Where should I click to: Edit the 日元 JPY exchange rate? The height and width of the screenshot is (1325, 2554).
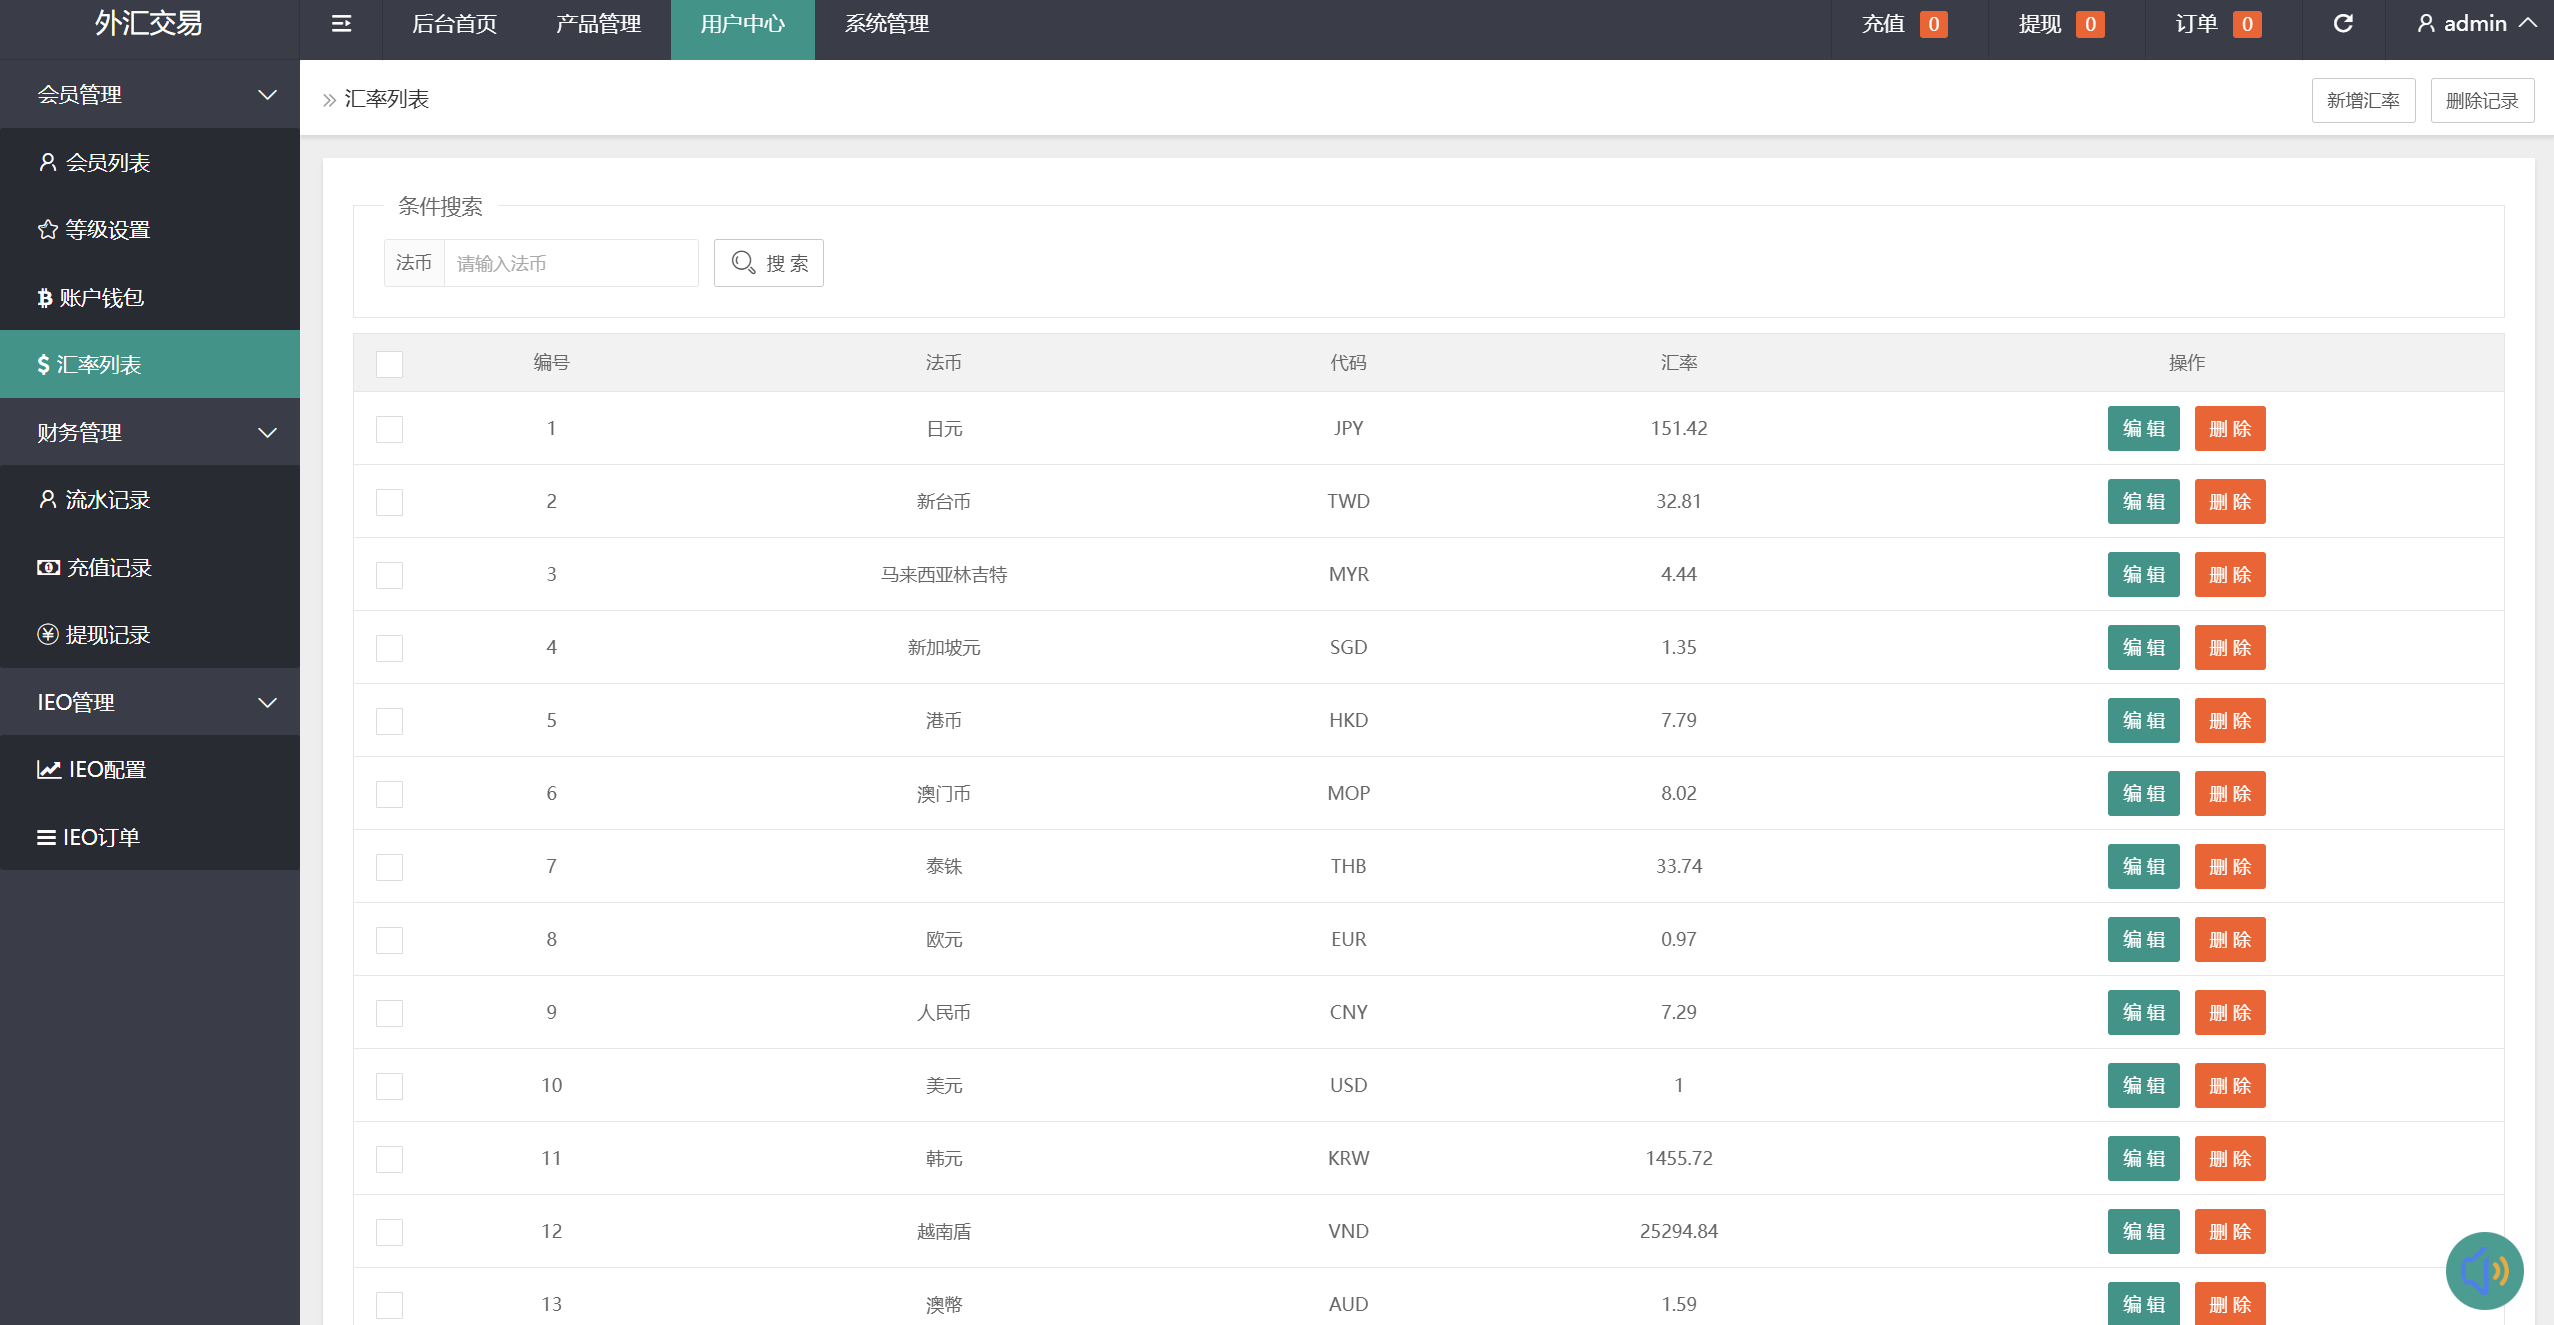2143,429
